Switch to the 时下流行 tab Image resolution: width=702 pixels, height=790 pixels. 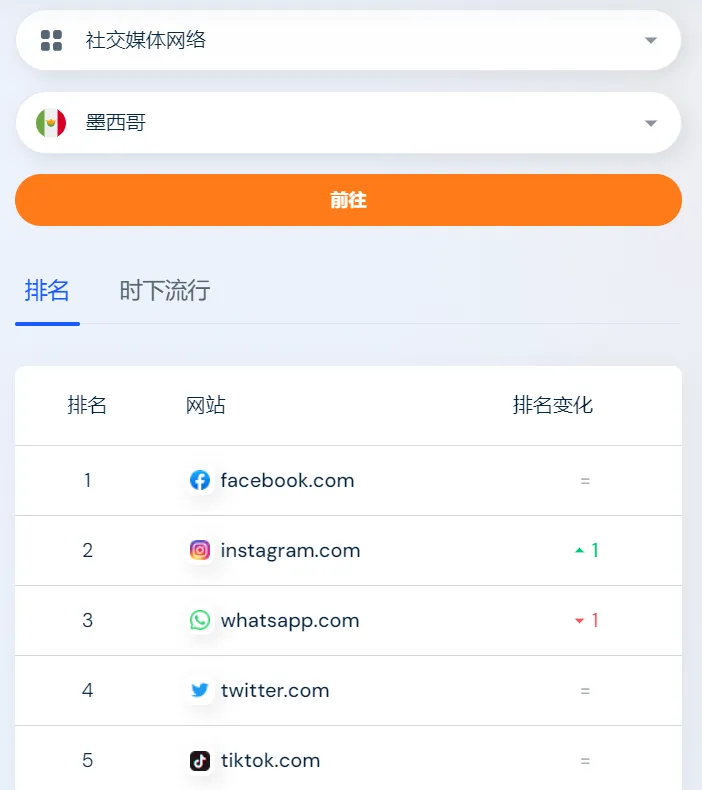click(165, 291)
